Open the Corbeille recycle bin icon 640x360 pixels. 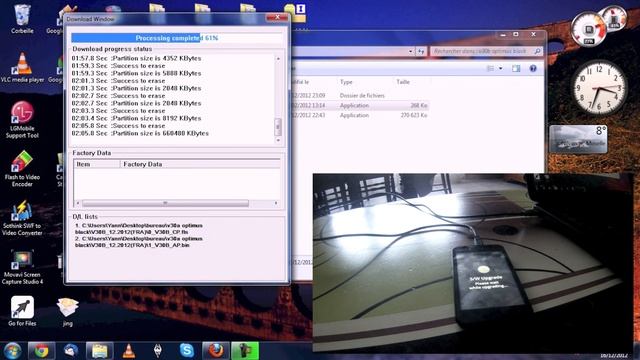(x=22, y=18)
